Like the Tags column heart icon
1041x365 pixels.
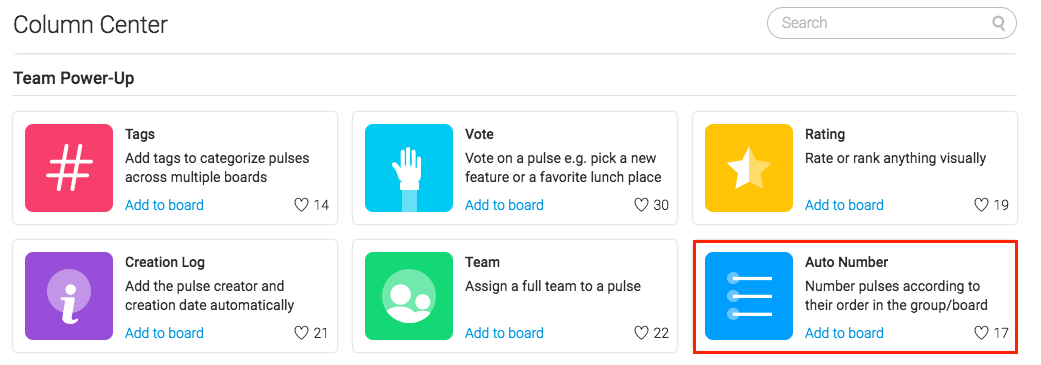tap(301, 205)
